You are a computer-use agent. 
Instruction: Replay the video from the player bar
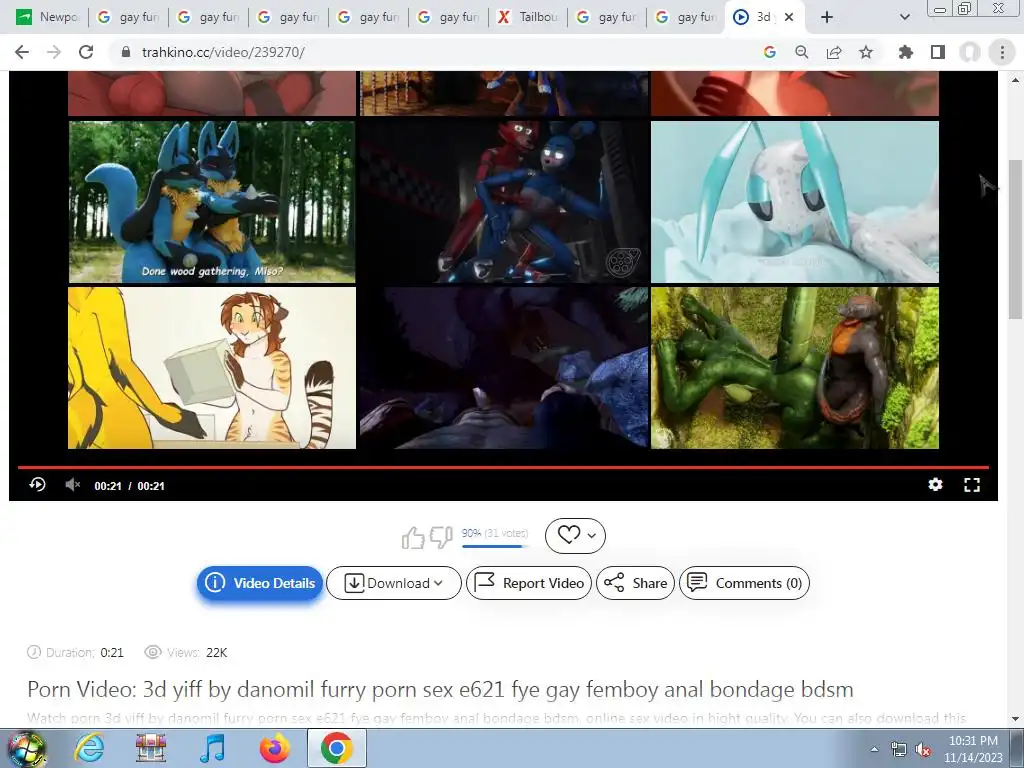[x=37, y=485]
